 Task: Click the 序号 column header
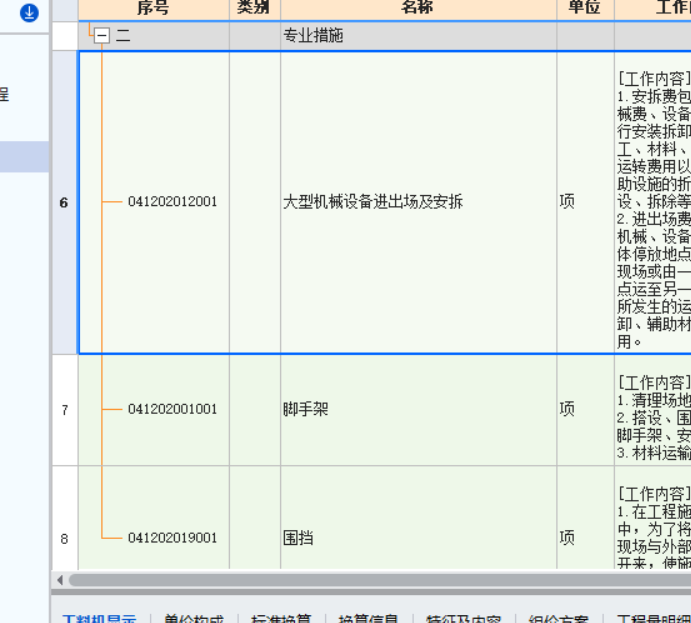[153, 8]
